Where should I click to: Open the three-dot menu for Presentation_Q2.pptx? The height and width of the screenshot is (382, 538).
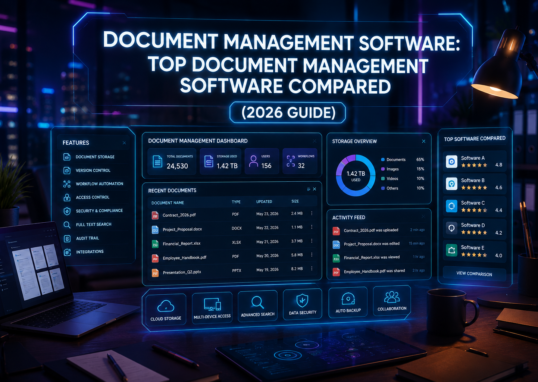click(312, 269)
